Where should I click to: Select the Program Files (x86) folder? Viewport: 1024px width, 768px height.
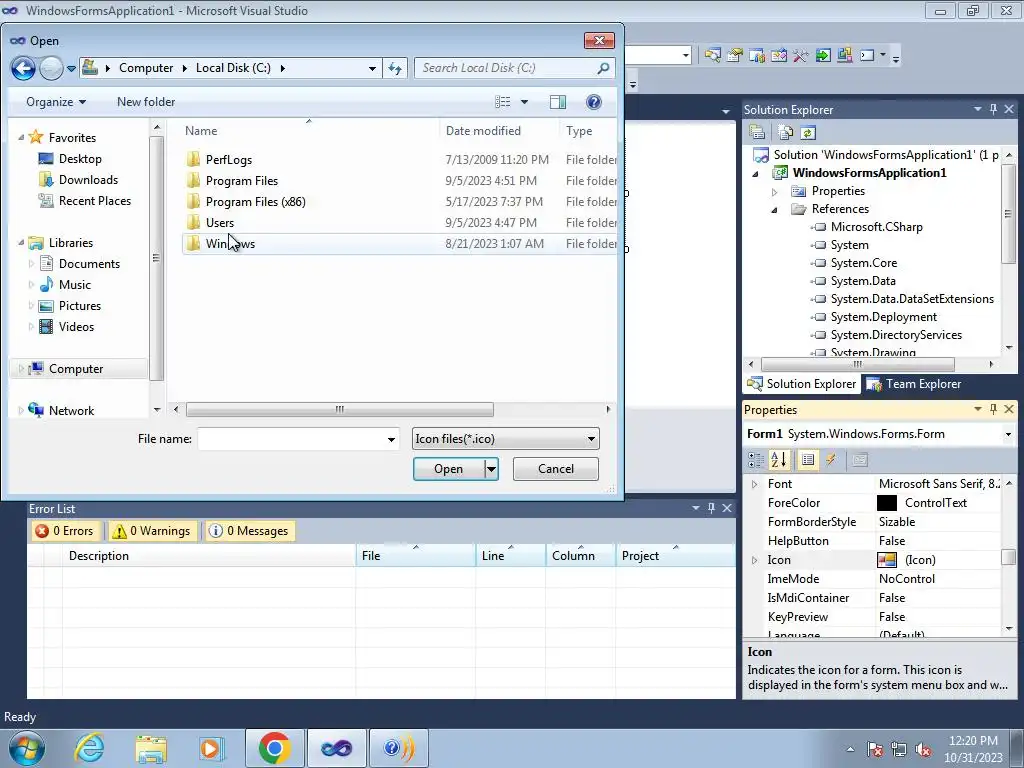pyautogui.click(x=255, y=202)
